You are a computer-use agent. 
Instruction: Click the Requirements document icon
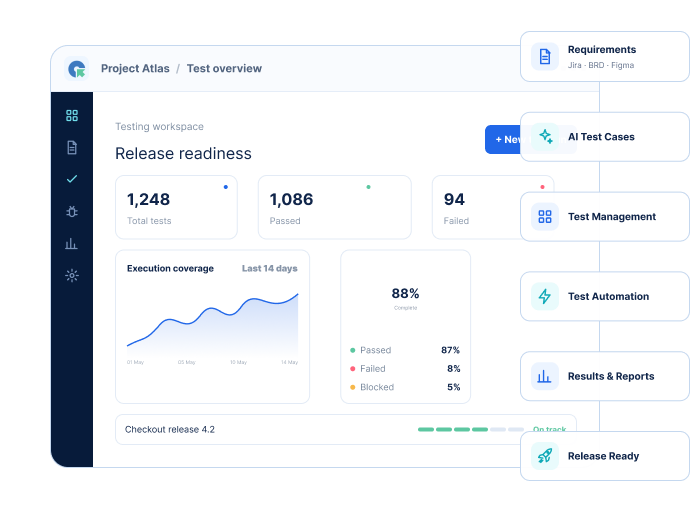[x=545, y=56]
